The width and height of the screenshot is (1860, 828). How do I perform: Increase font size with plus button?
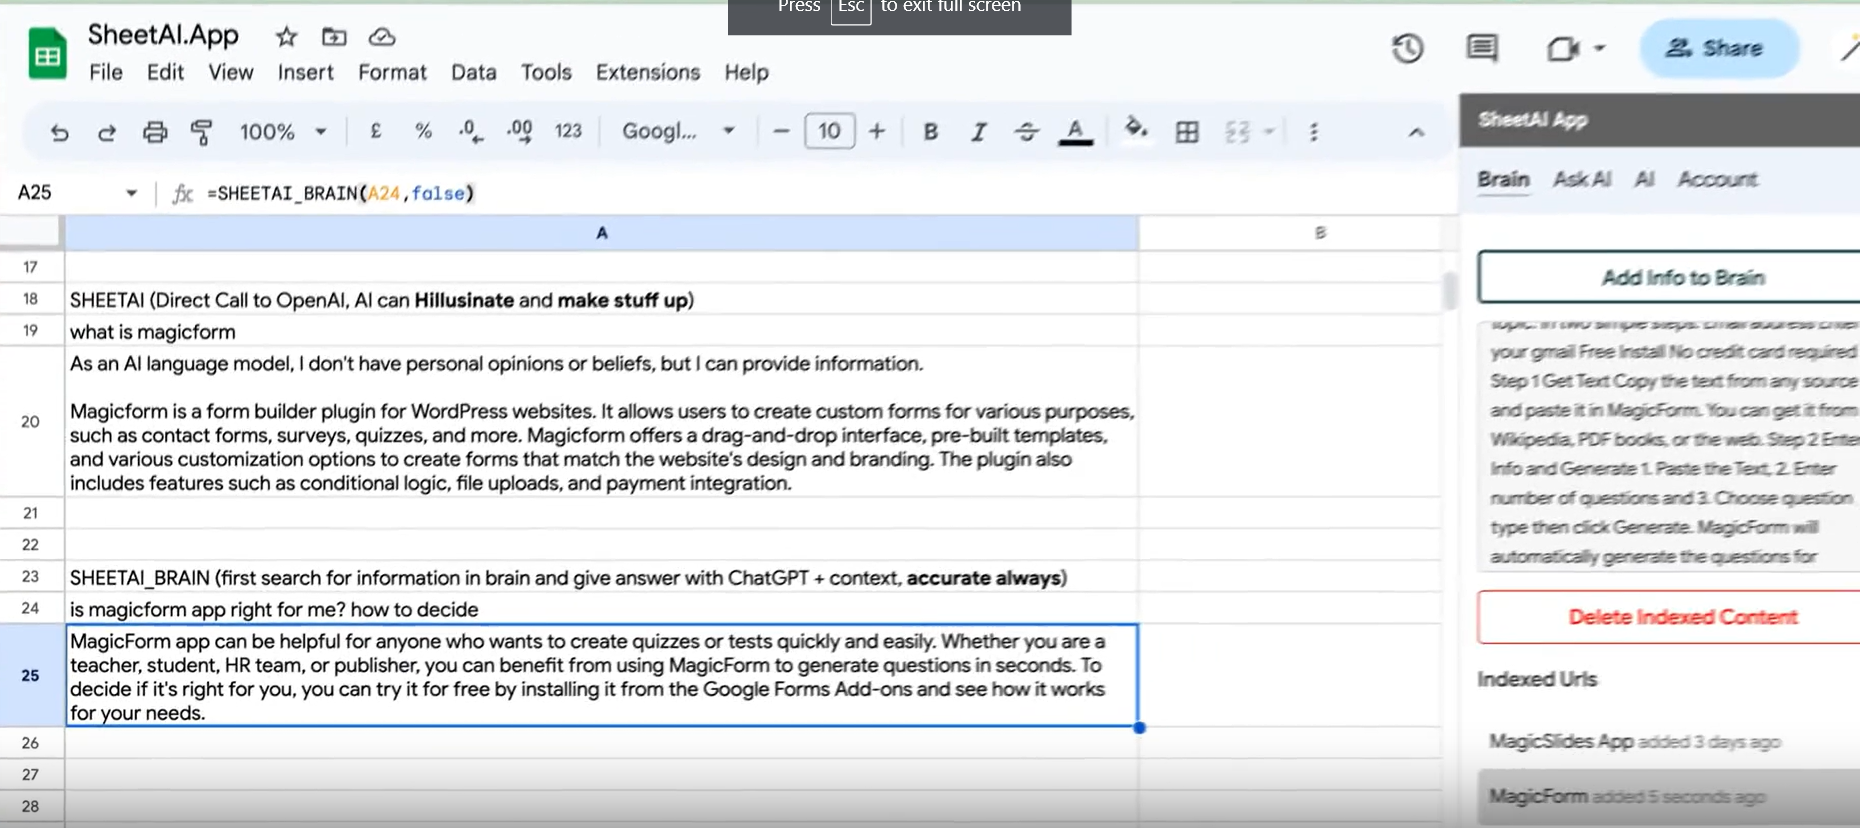pos(877,131)
